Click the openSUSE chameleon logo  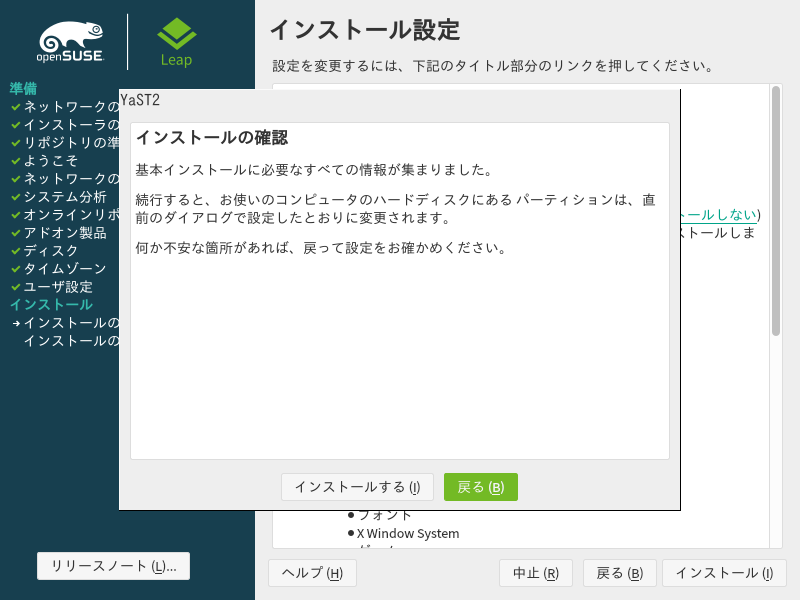point(71,42)
